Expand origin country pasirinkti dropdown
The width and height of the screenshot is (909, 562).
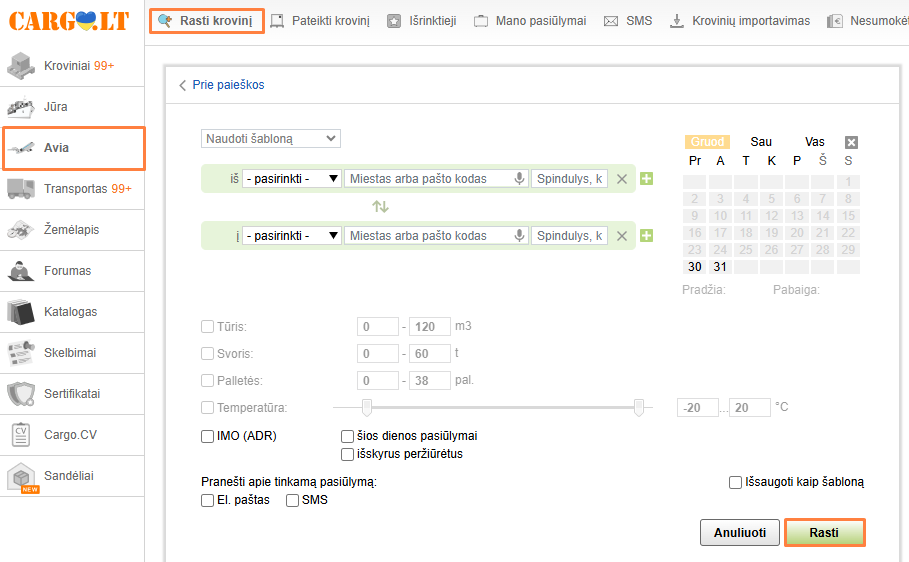click(292, 179)
